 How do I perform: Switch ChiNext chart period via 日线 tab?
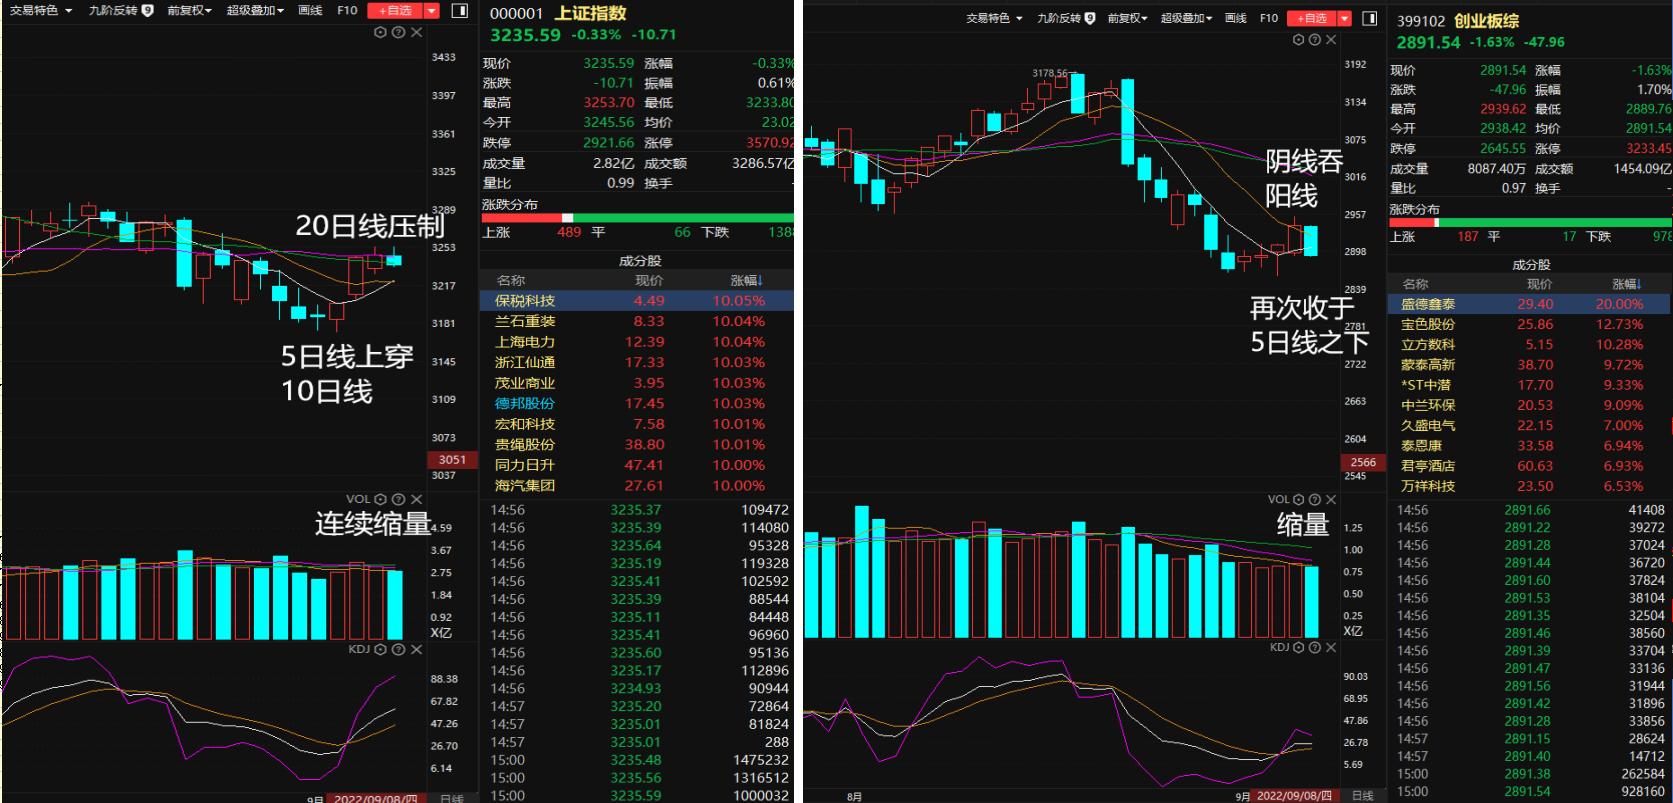[1363, 796]
